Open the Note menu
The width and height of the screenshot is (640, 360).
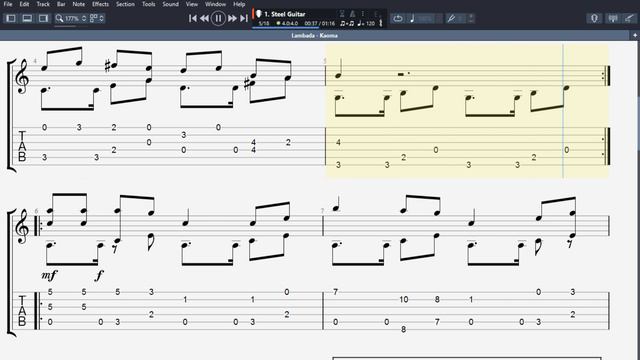tap(79, 4)
